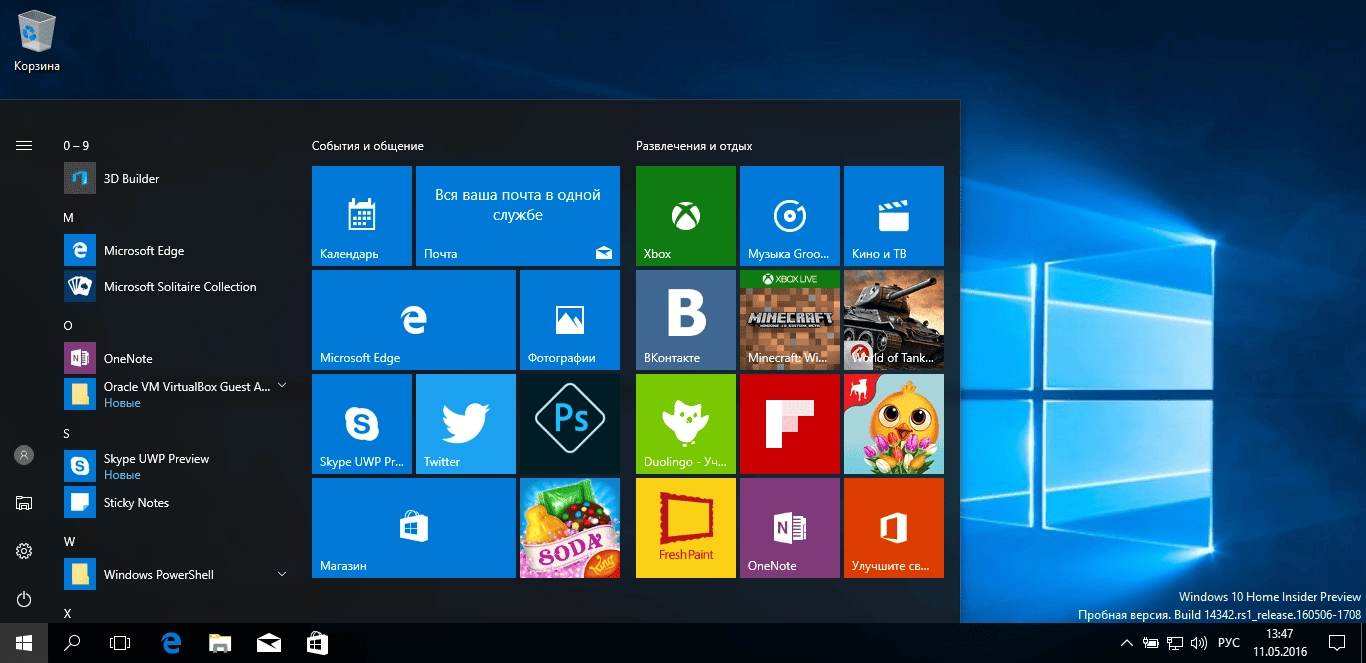Open the Store tile (Магазин)

(414, 528)
